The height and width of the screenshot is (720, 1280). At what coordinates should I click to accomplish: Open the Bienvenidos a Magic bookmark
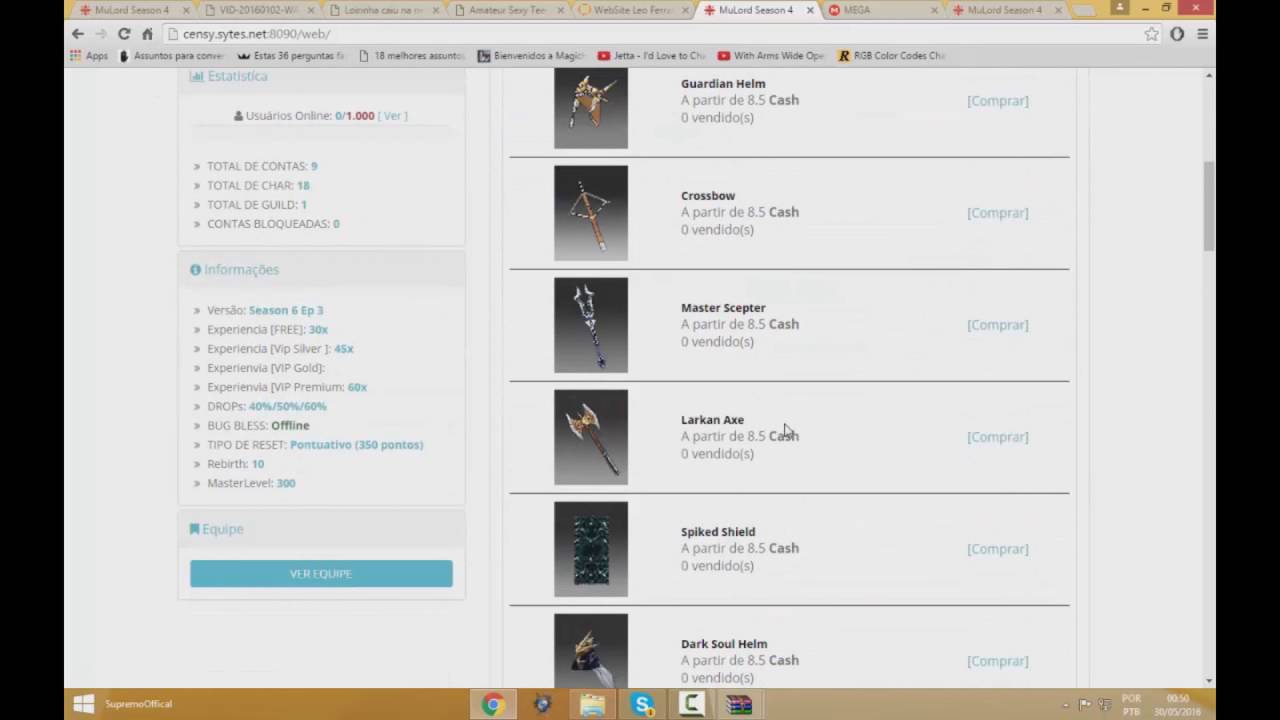pyautogui.click(x=531, y=56)
